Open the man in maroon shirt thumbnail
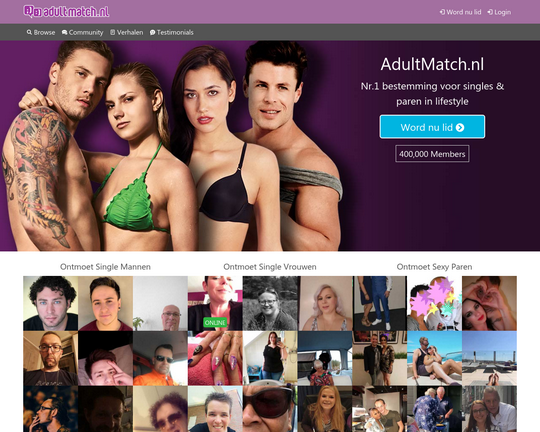 105,303
